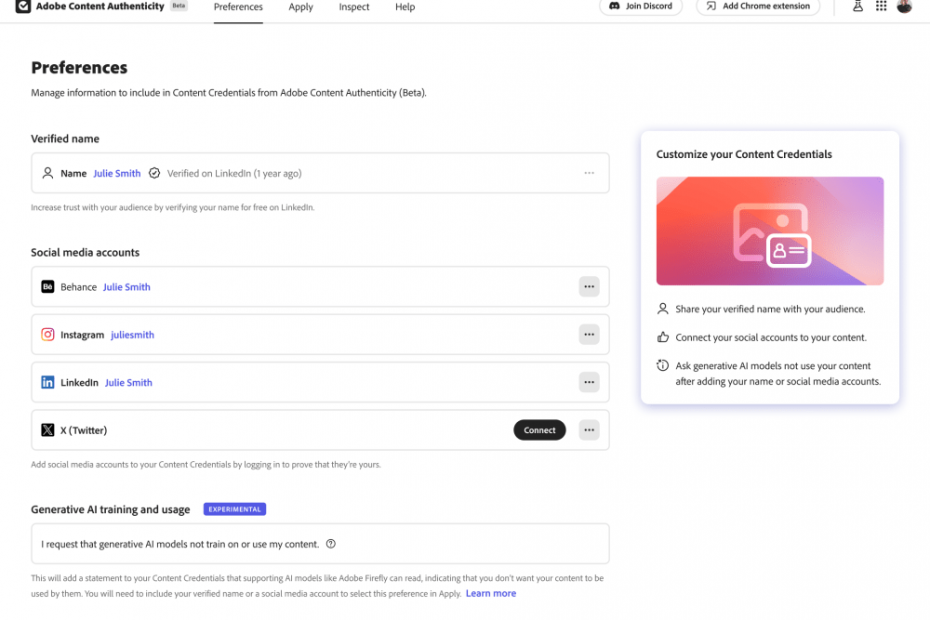Open the user profile avatar
Image resolution: width=930 pixels, height=620 pixels.
[x=904, y=6]
